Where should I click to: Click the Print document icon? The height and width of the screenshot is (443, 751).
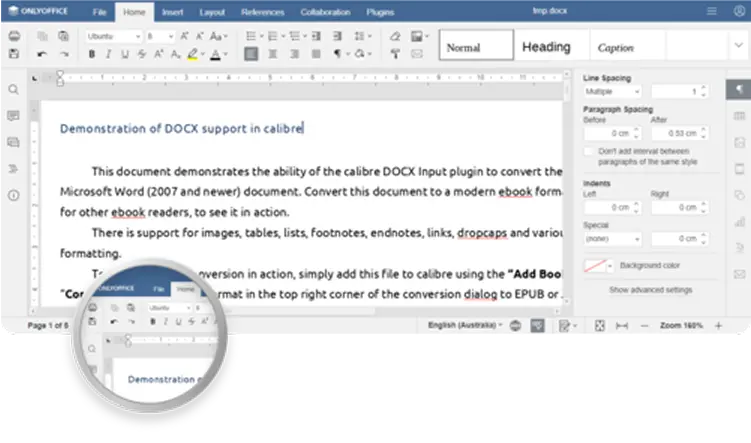pos(14,36)
